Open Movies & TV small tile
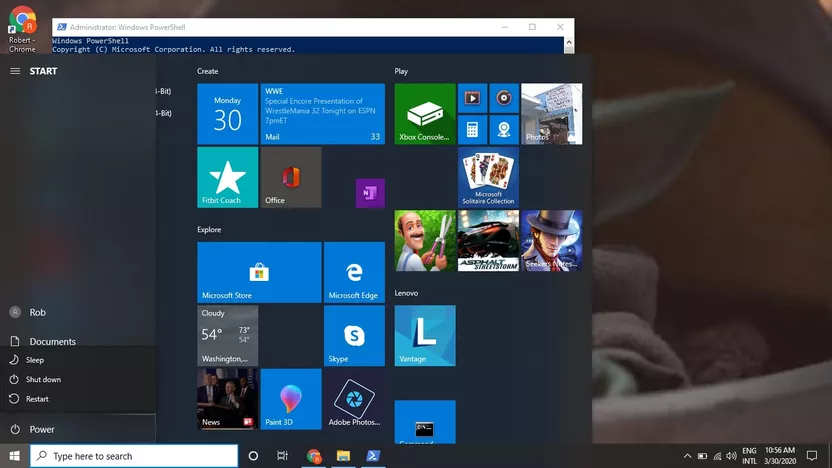The image size is (832, 468). pyautogui.click(x=472, y=98)
